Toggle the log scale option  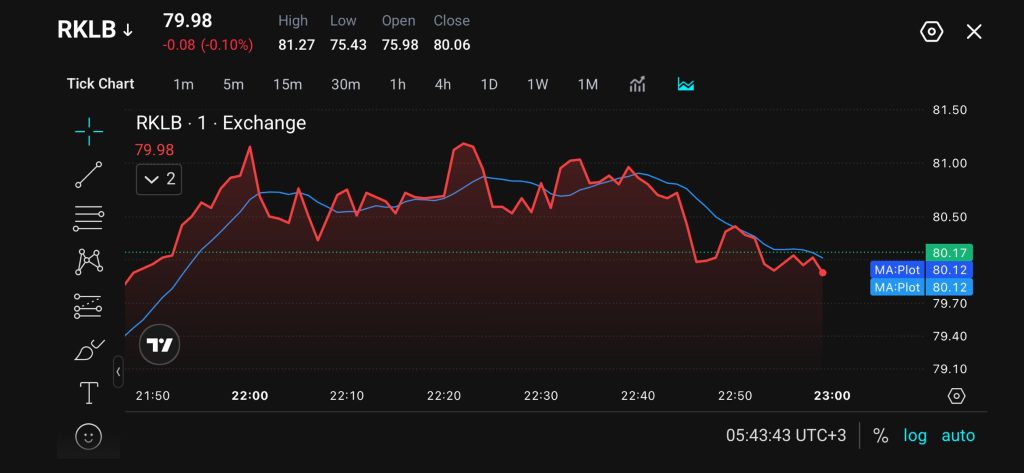(915, 436)
